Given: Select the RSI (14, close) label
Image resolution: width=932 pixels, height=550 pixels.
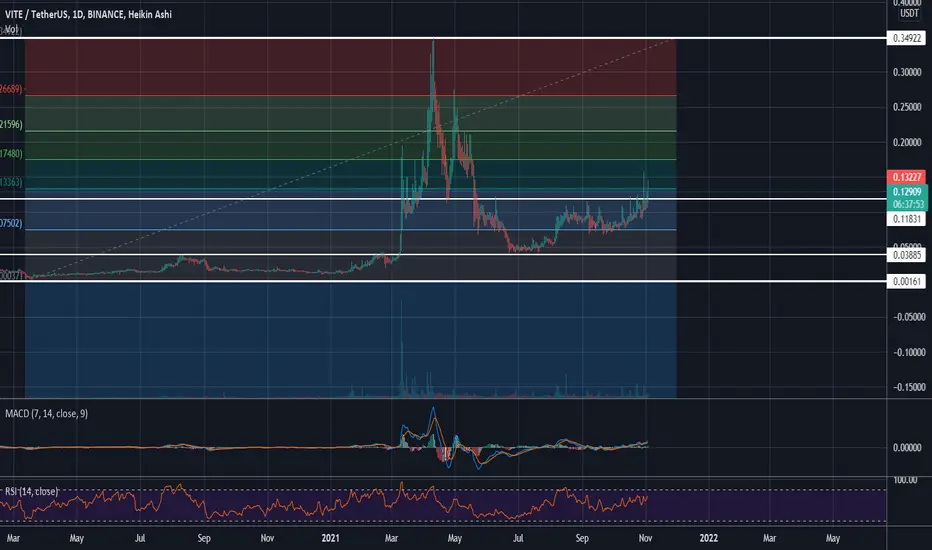Looking at the screenshot, I should point(32,492).
